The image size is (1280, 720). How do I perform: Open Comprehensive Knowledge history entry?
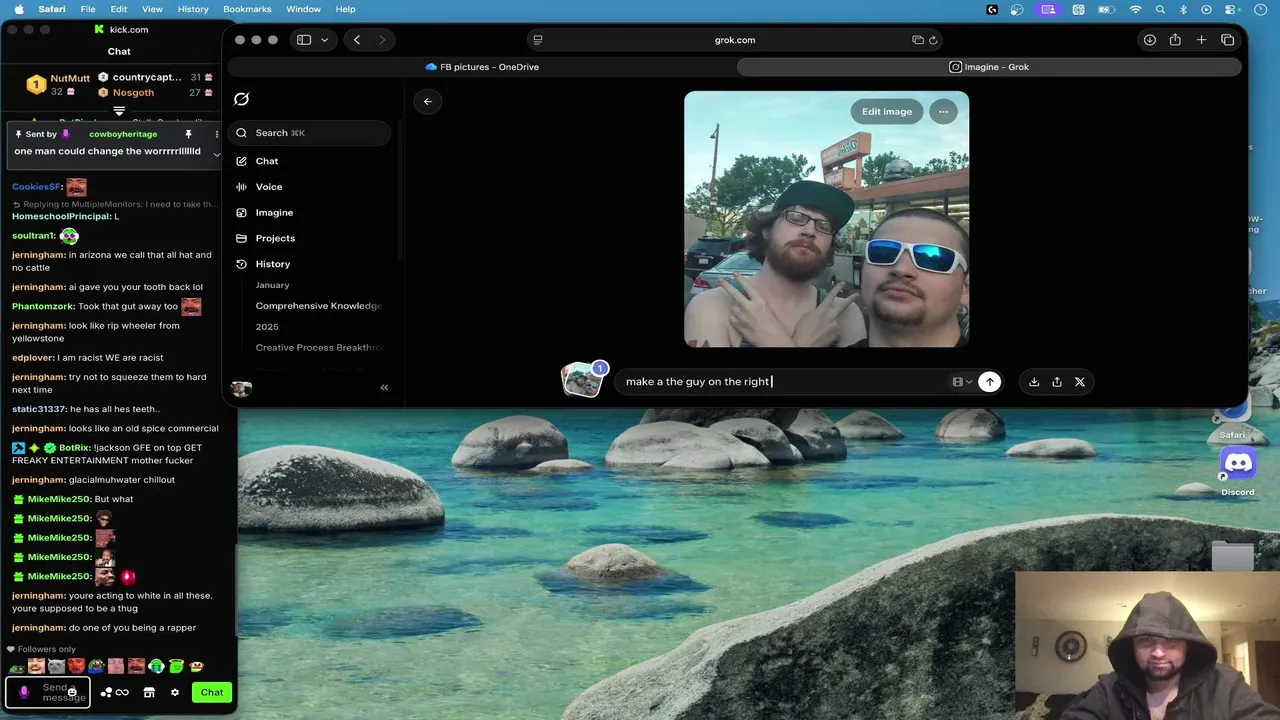click(x=319, y=306)
